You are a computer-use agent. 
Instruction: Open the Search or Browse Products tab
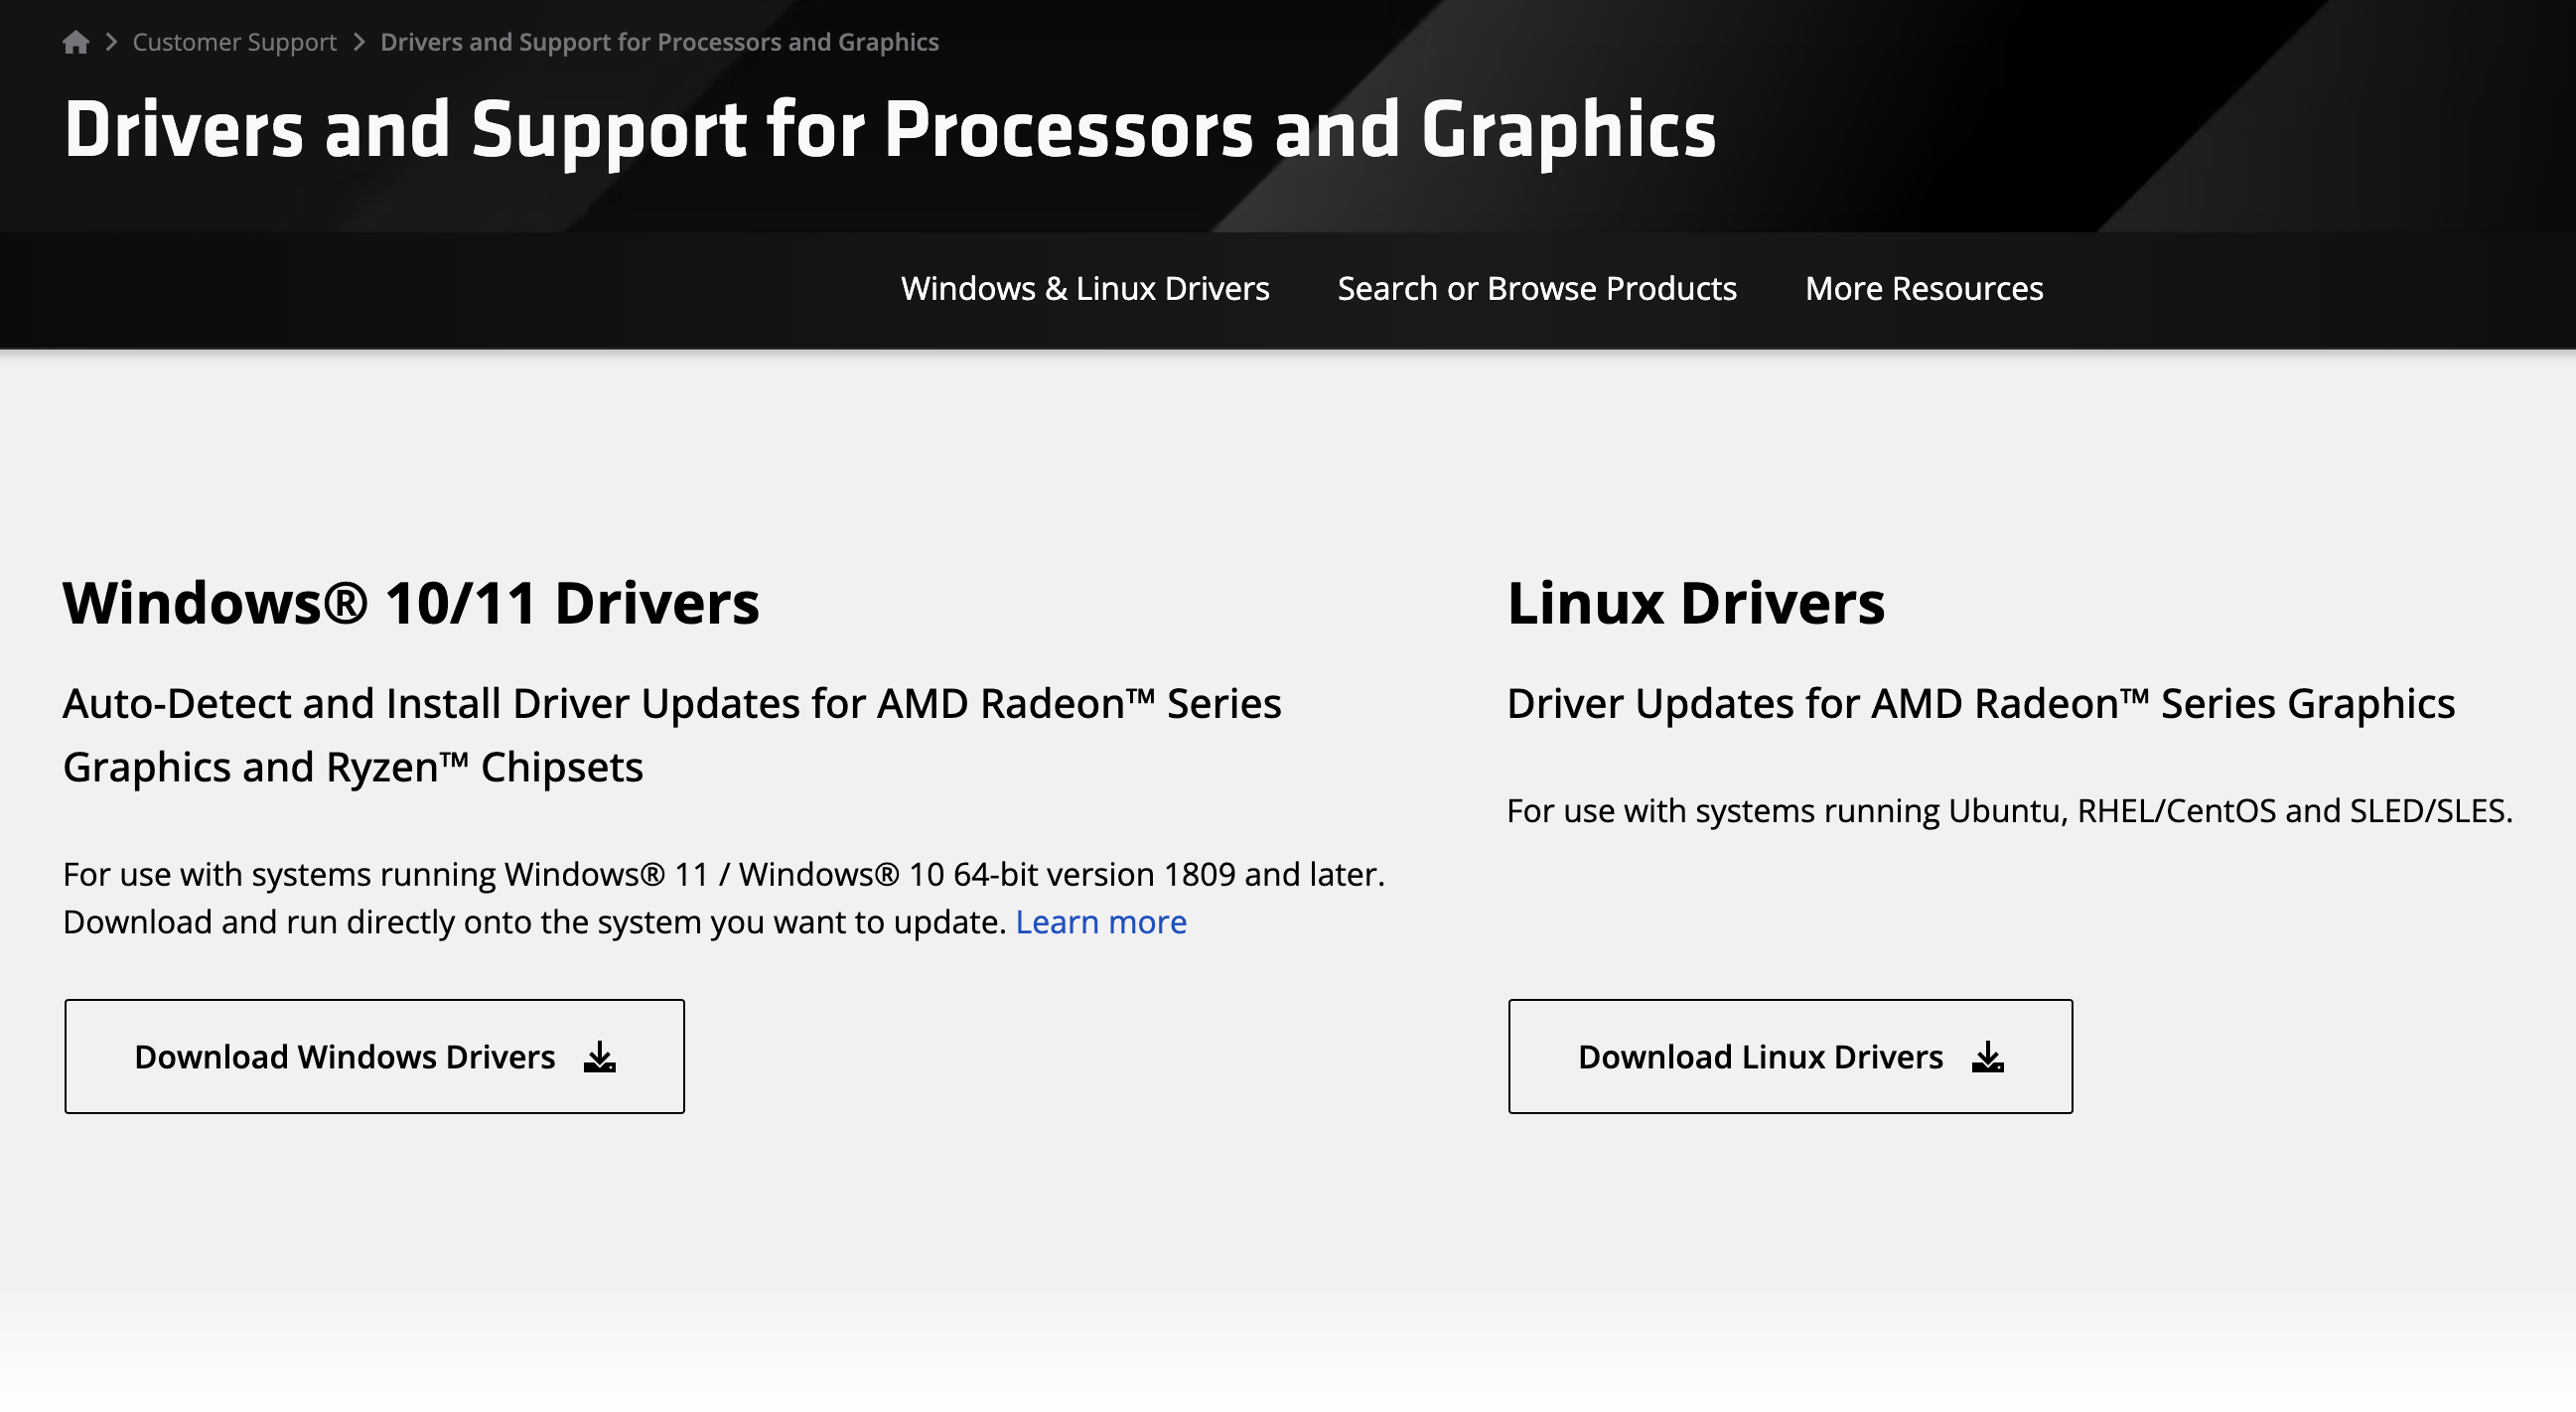tap(1537, 289)
